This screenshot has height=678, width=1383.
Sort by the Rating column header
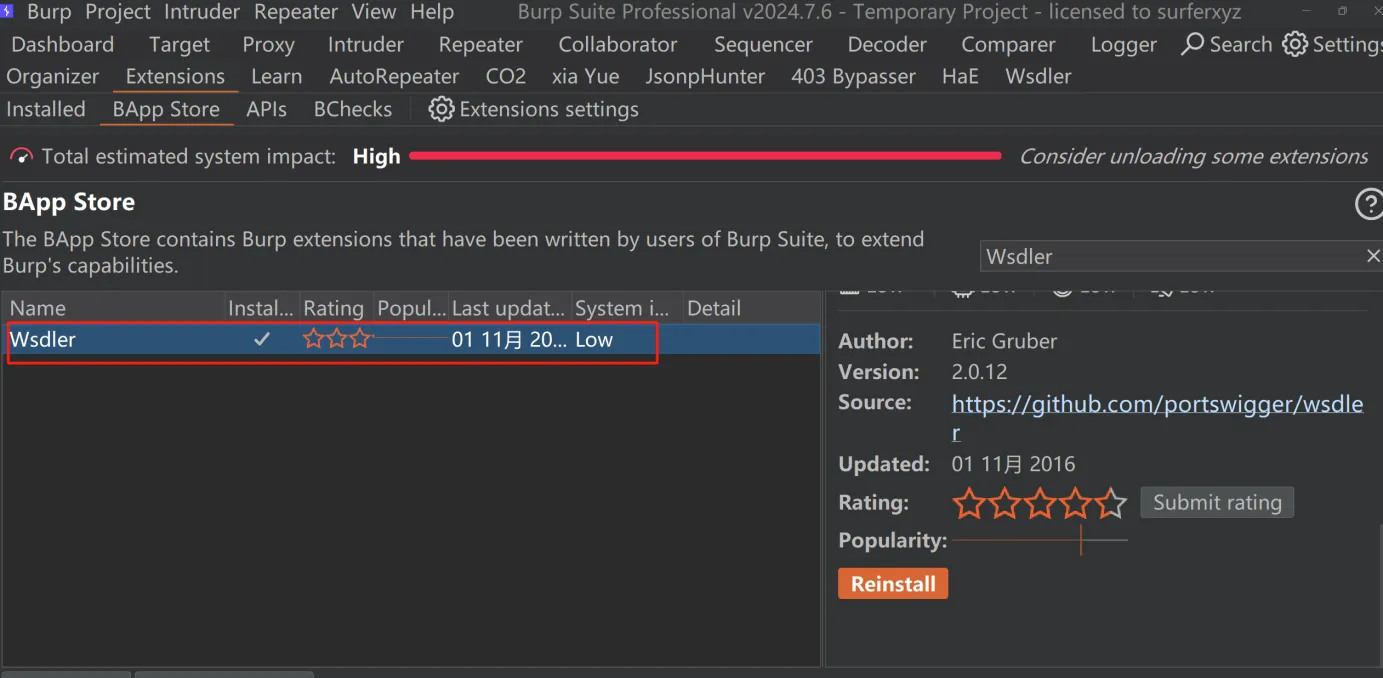point(336,308)
